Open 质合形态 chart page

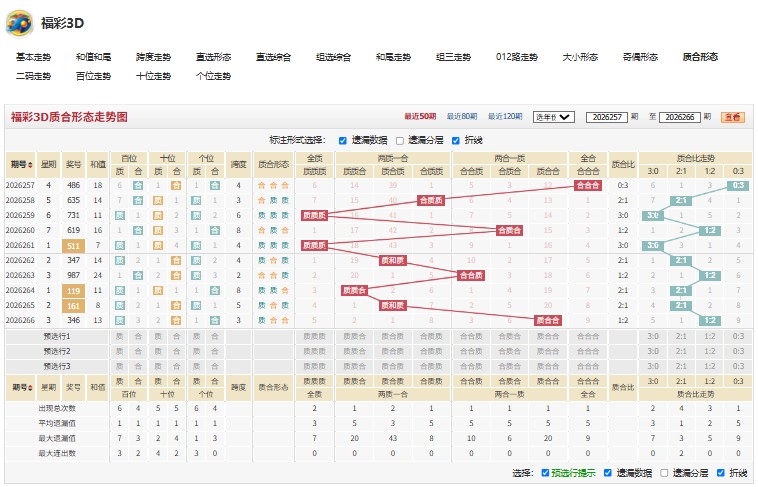(x=700, y=57)
